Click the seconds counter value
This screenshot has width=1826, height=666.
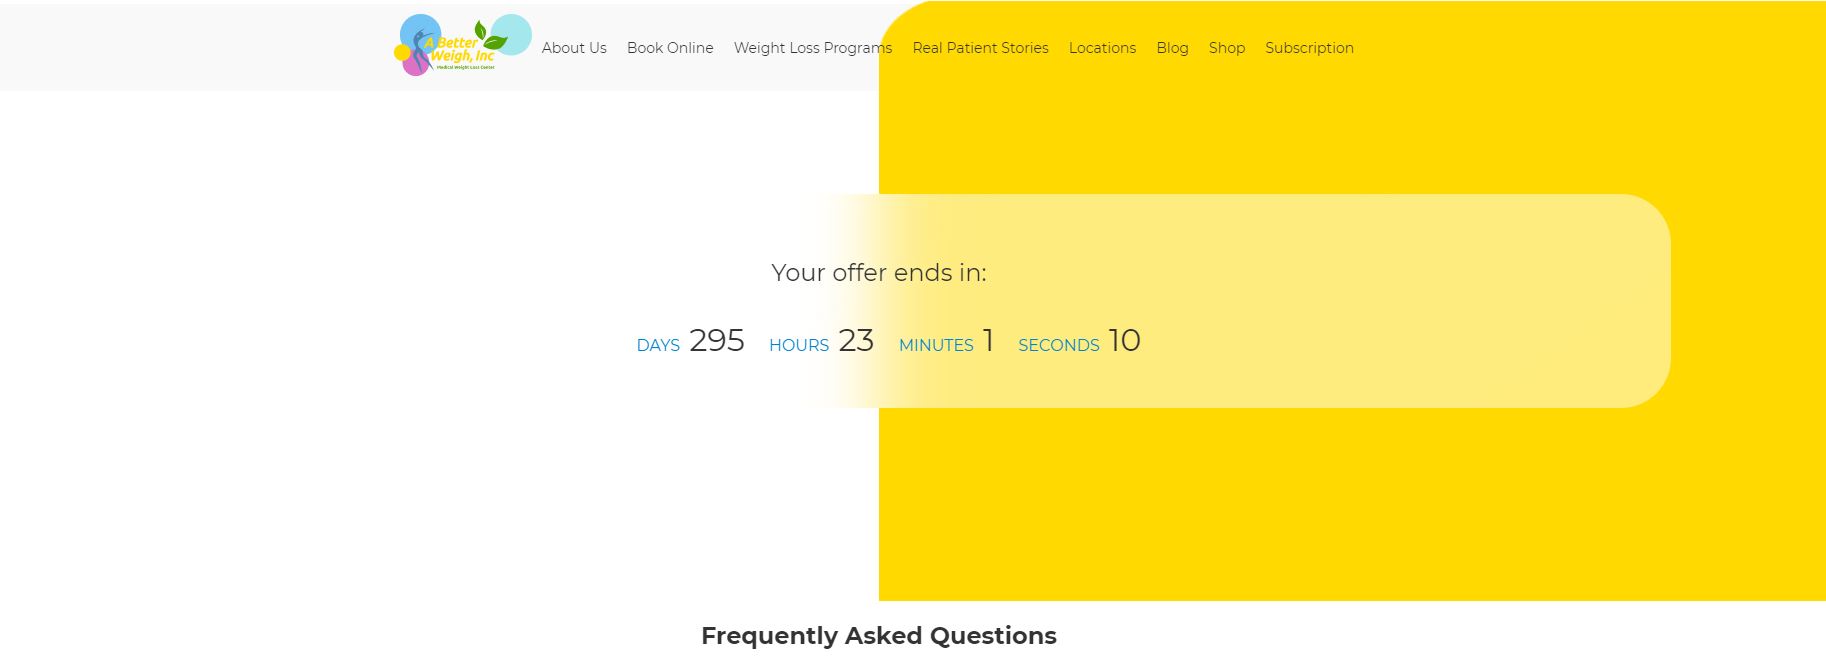[x=1125, y=341]
